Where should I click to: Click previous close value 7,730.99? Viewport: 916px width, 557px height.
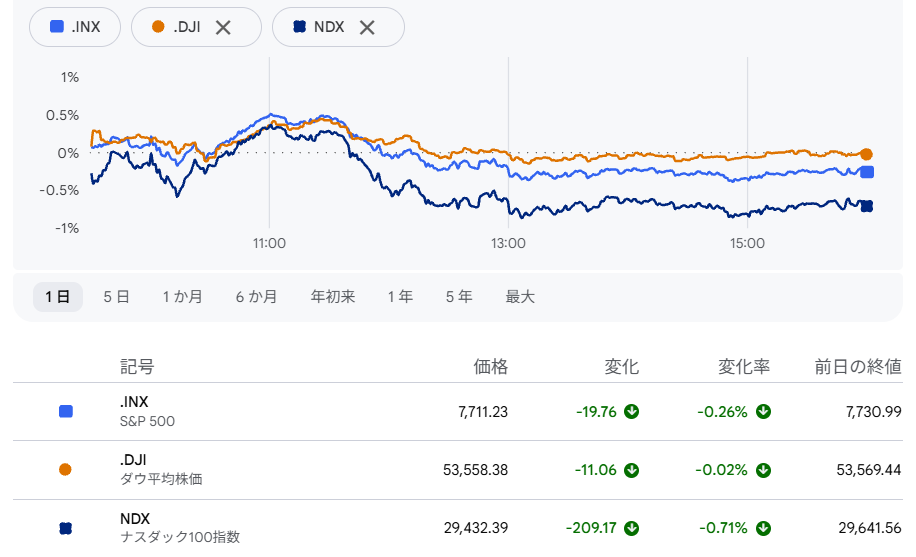[874, 411]
